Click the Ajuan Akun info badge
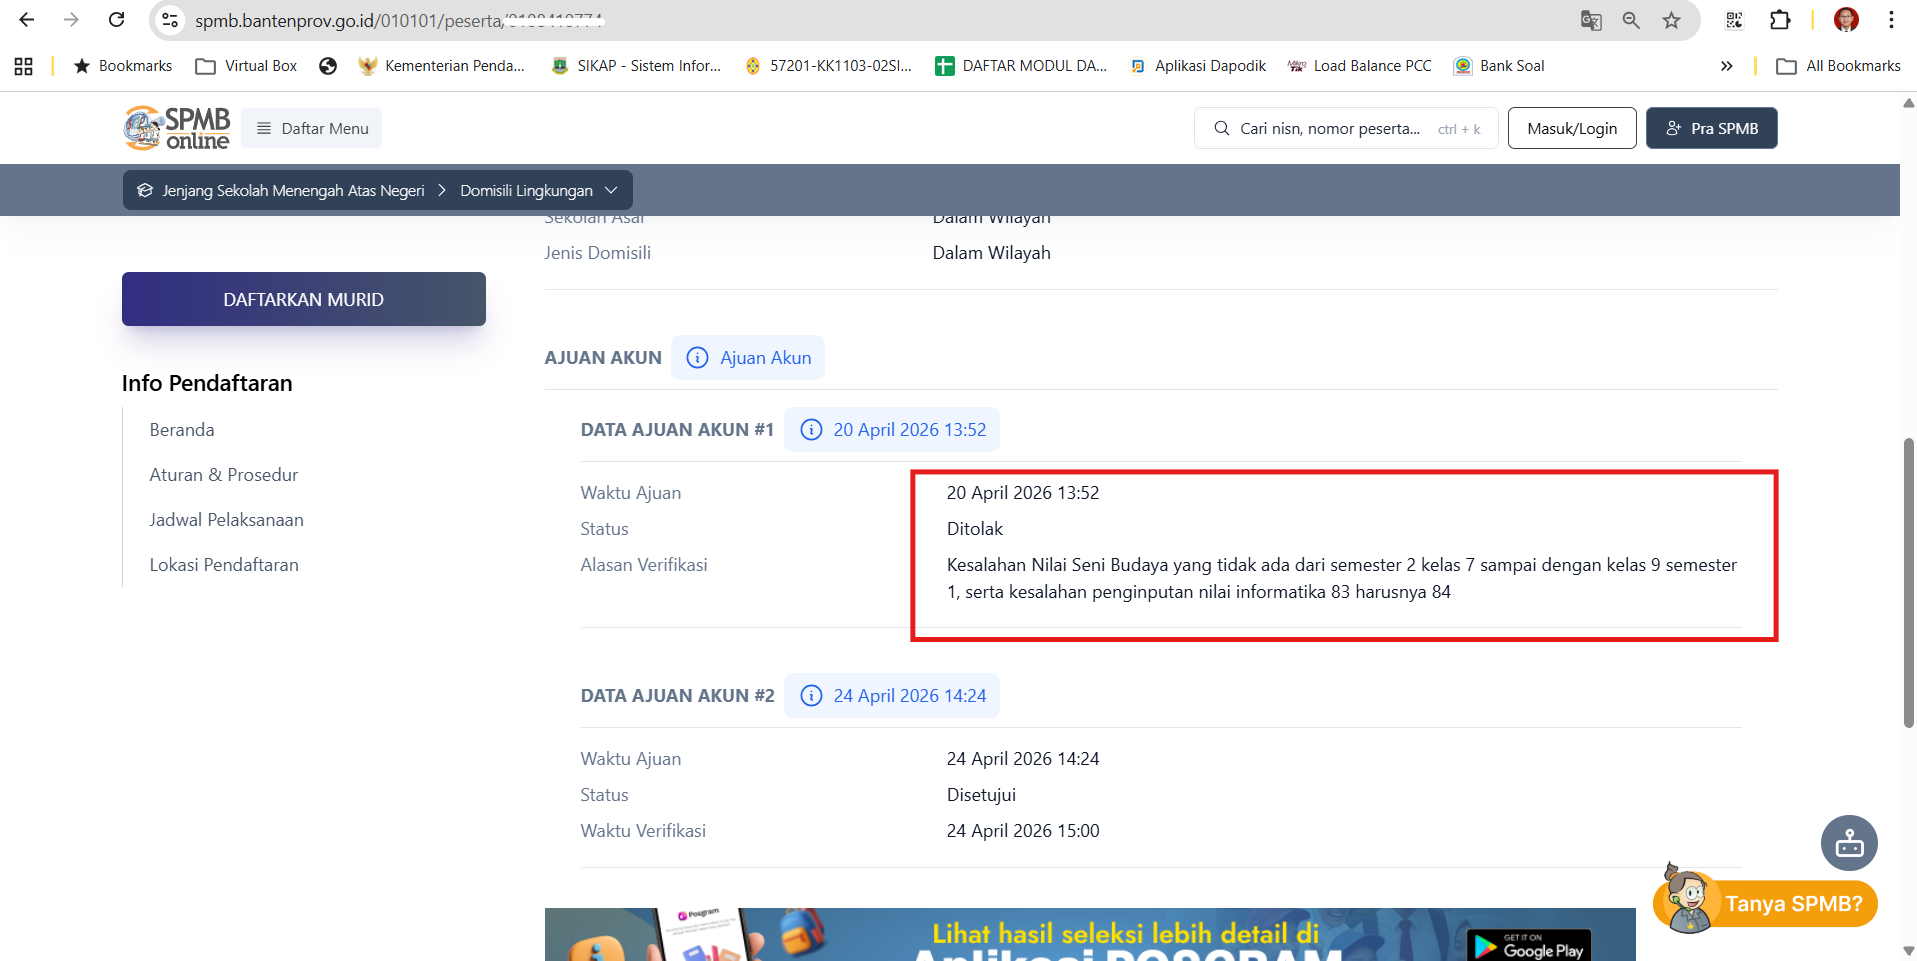Viewport: 1917px width, 961px height. click(x=748, y=358)
